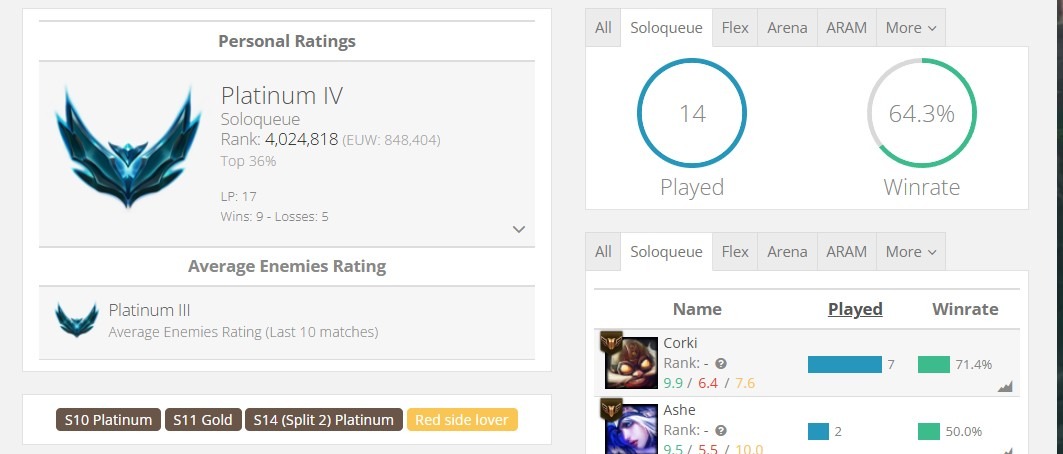Switch to Arena tab in champions panel
This screenshot has width=1063, height=454.
click(x=787, y=251)
